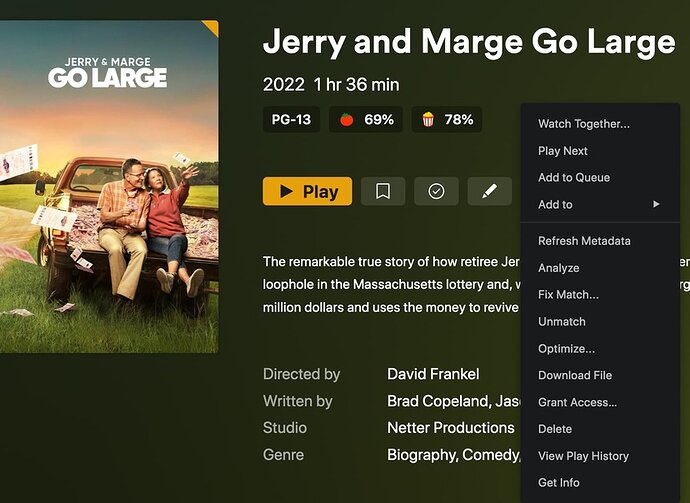This screenshot has width=690, height=503.
Task: Click the Jerry & Marge Go Large poster
Action: coord(109,186)
